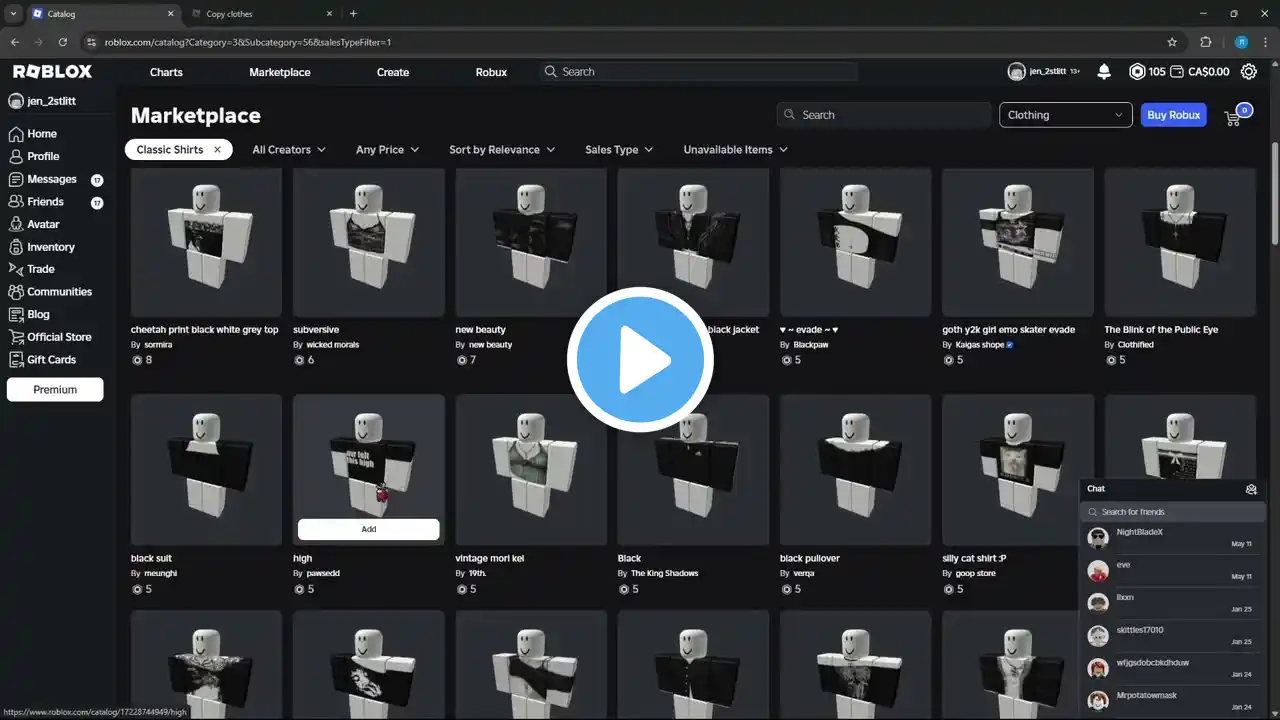Open the Sort by Relevance dropdown
Image resolution: width=1280 pixels, height=720 pixels.
[502, 150]
